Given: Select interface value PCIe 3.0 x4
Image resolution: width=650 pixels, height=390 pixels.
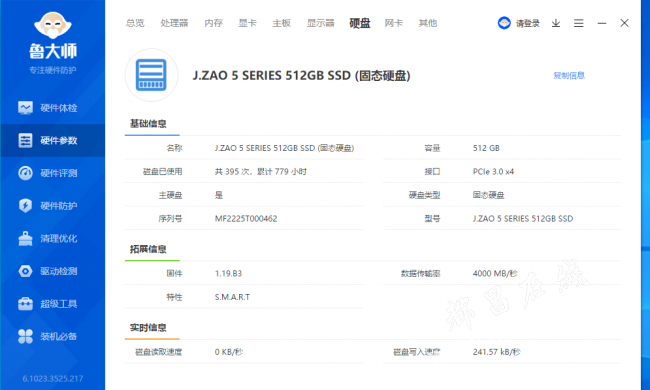Looking at the screenshot, I should (493, 172).
